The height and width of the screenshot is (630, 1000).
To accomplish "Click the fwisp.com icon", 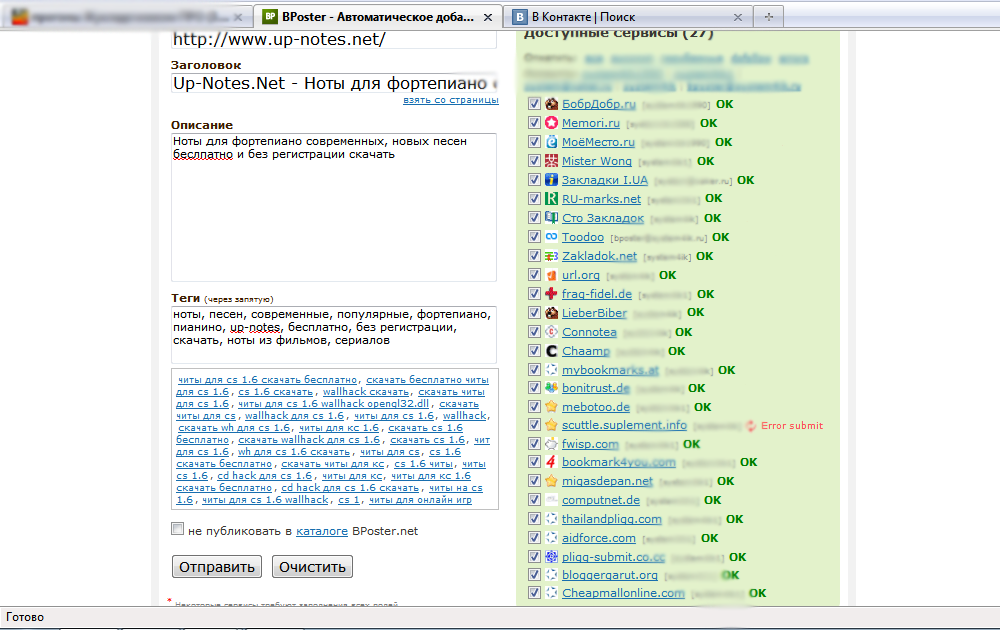I will [x=552, y=443].
